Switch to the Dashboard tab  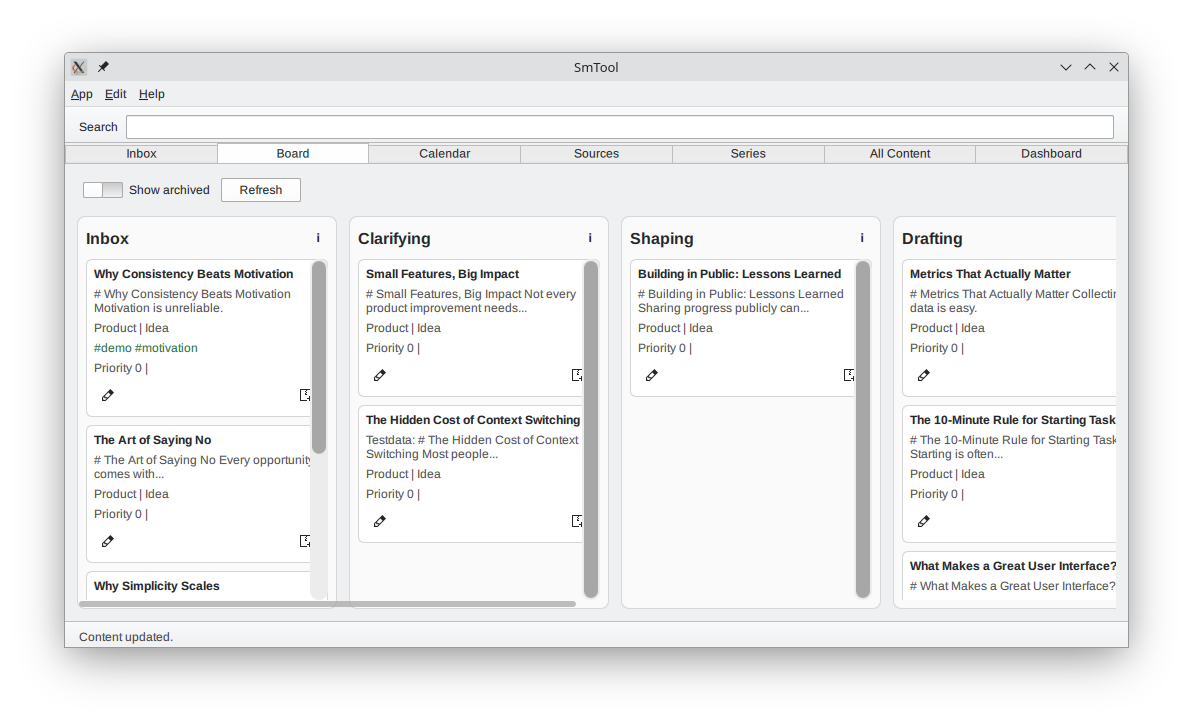click(1051, 154)
